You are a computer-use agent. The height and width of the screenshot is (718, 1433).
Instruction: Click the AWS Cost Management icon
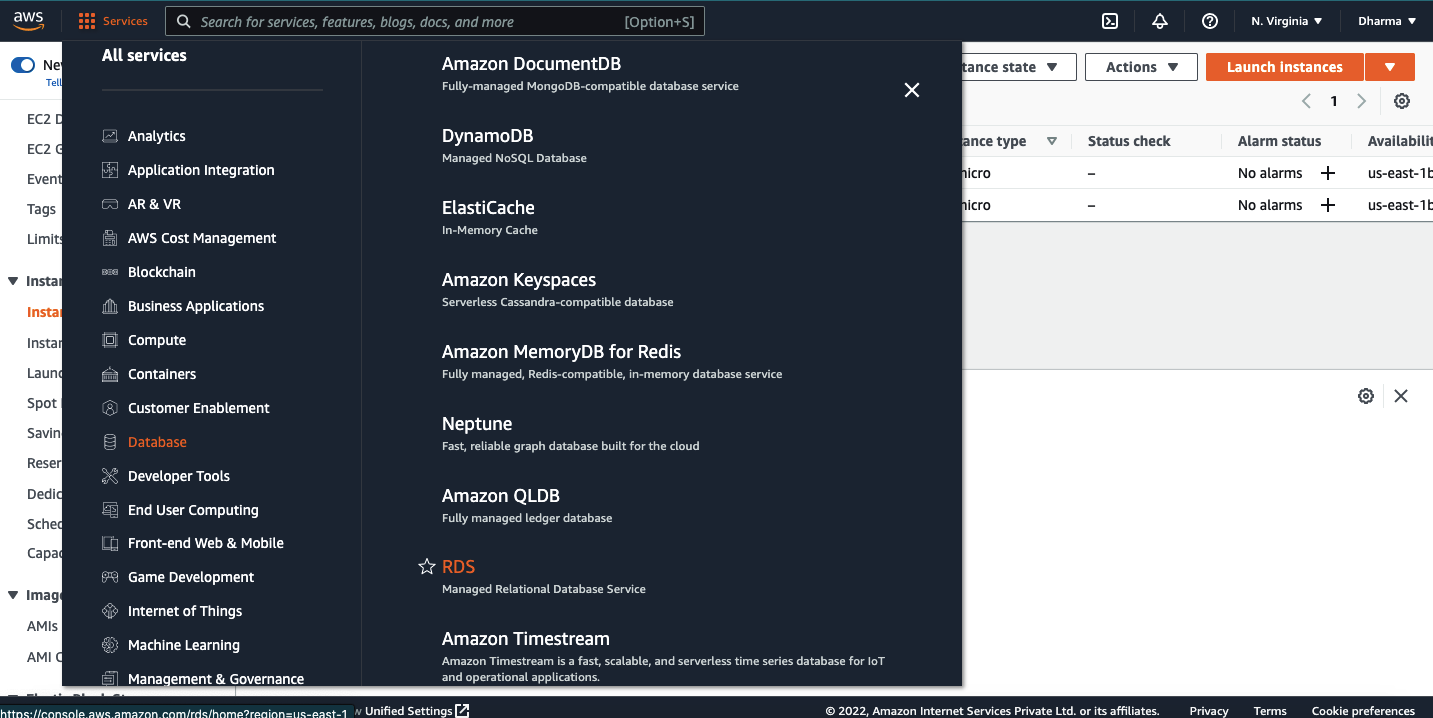[110, 238]
